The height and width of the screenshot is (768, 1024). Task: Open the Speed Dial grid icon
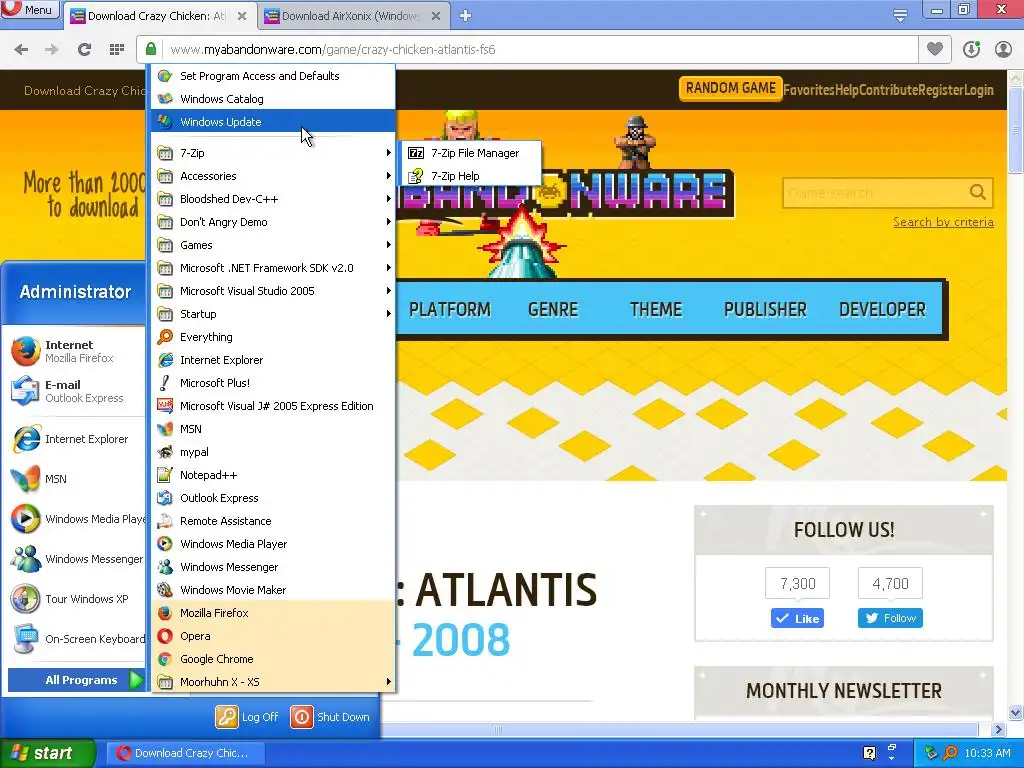117,50
